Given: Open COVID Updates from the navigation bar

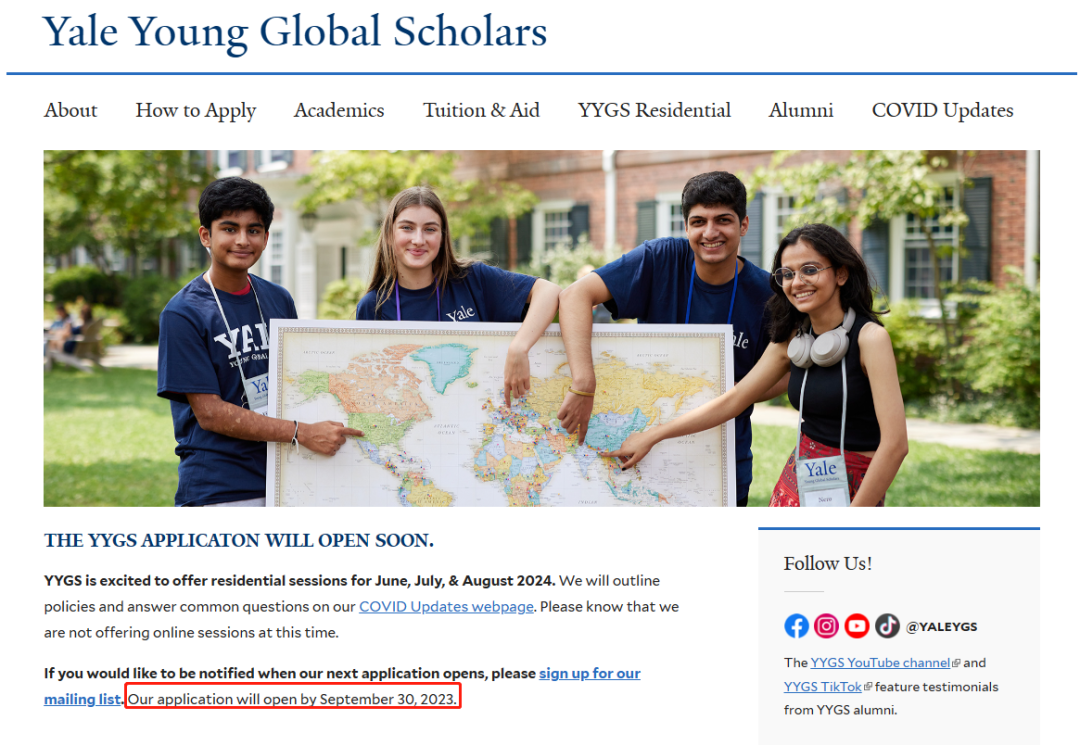Looking at the screenshot, I should (942, 111).
